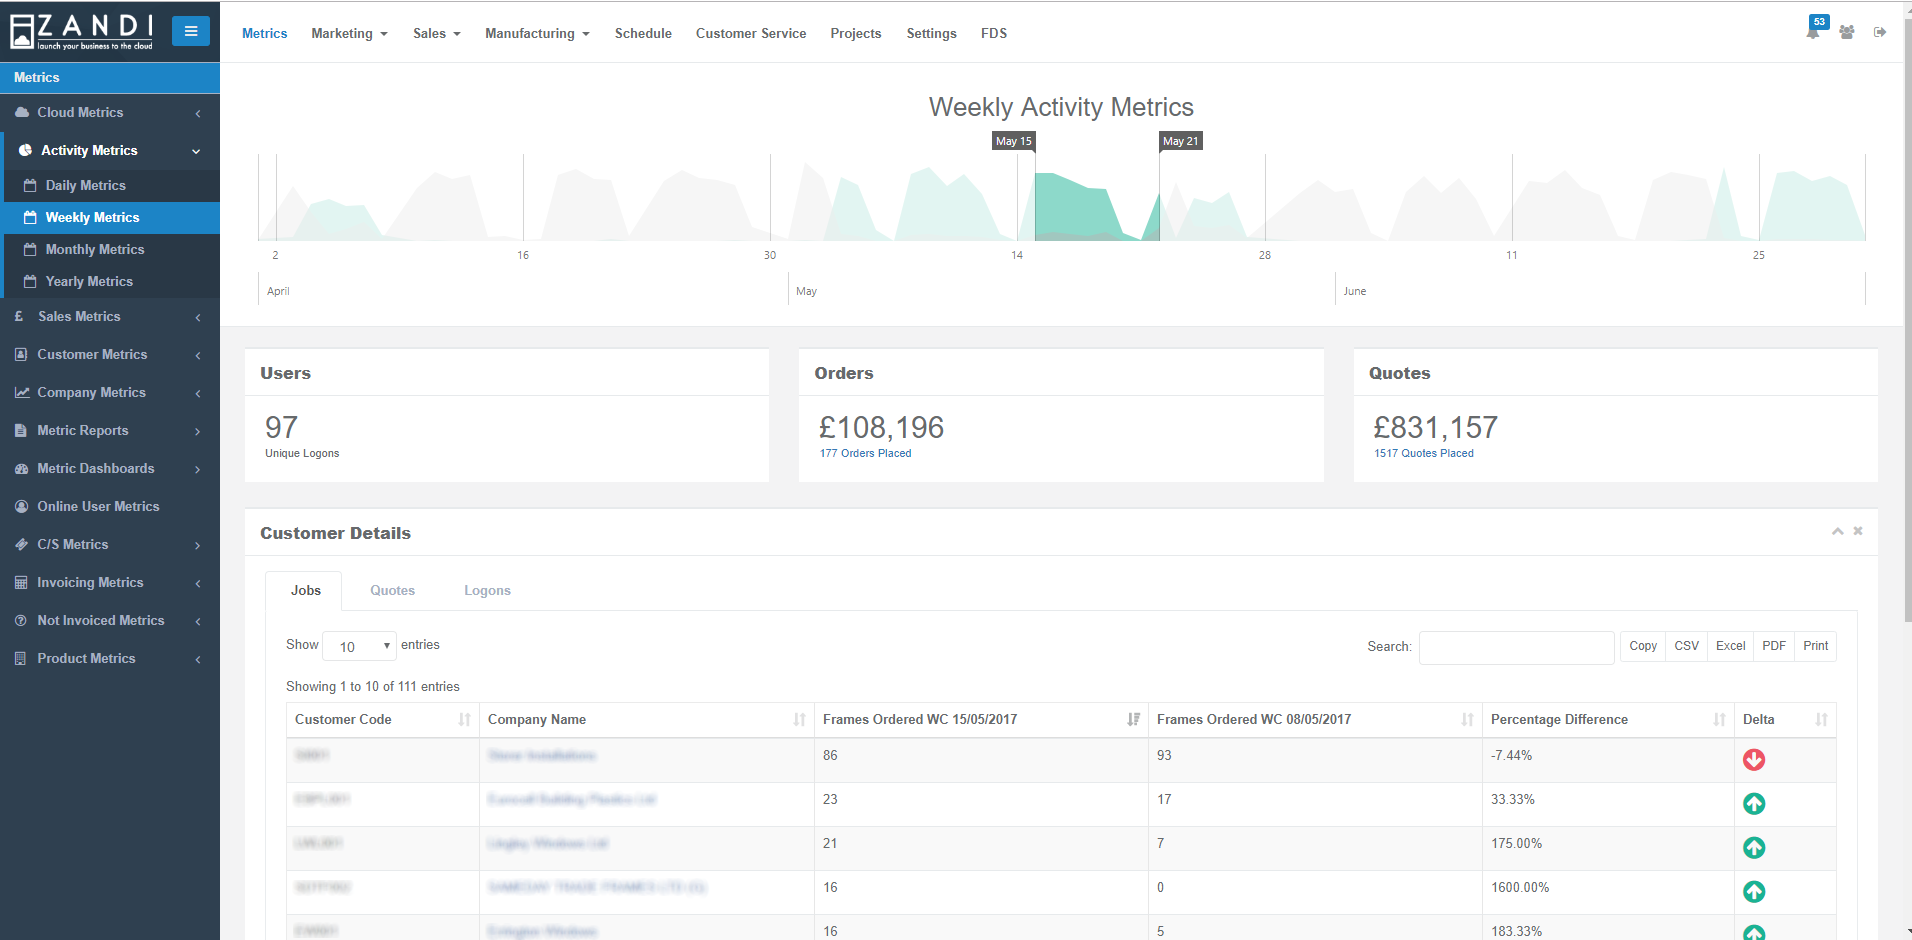Open the Customer Service menu item

pyautogui.click(x=751, y=33)
